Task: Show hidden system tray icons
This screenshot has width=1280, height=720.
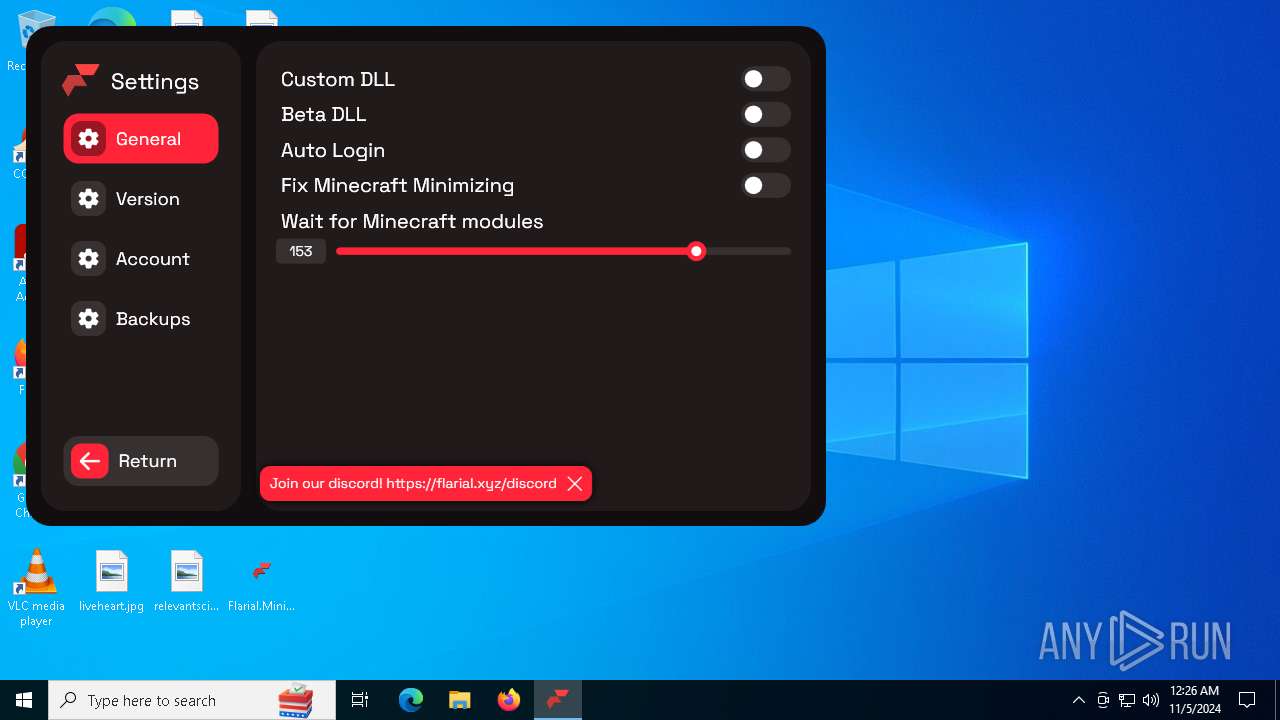Action: pyautogui.click(x=1079, y=700)
